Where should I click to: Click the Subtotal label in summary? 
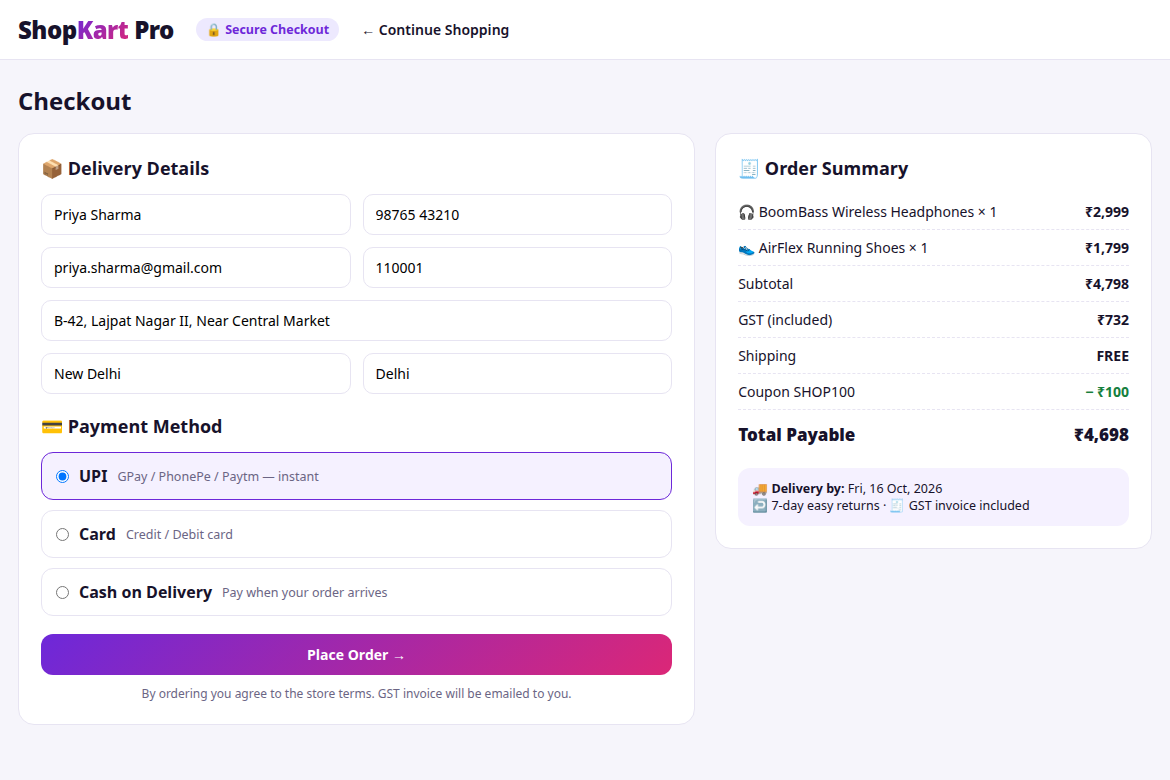[x=766, y=284]
